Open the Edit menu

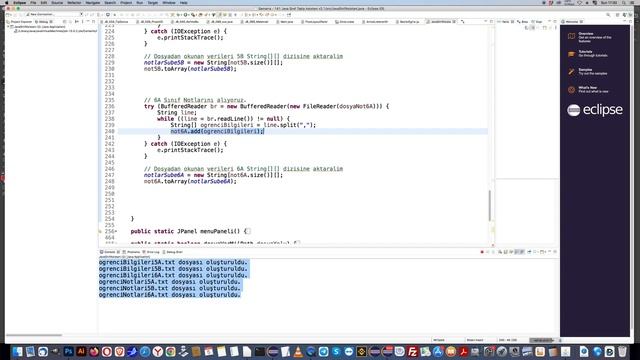(x=44, y=3)
